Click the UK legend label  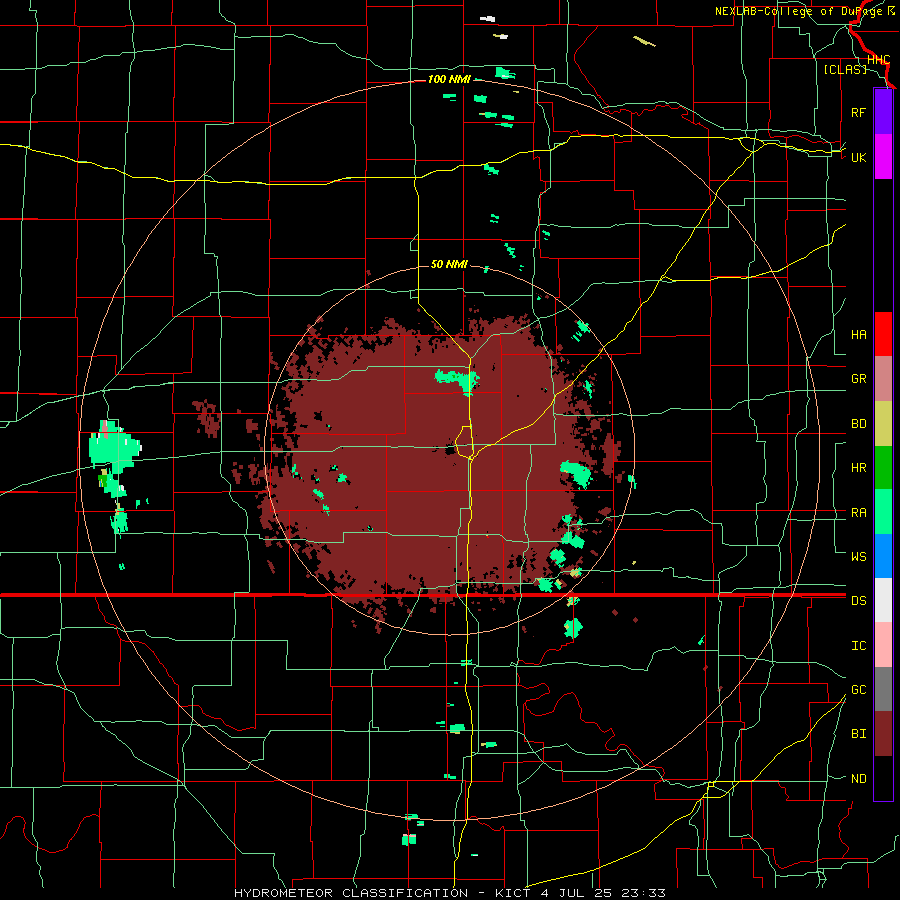(x=858, y=157)
